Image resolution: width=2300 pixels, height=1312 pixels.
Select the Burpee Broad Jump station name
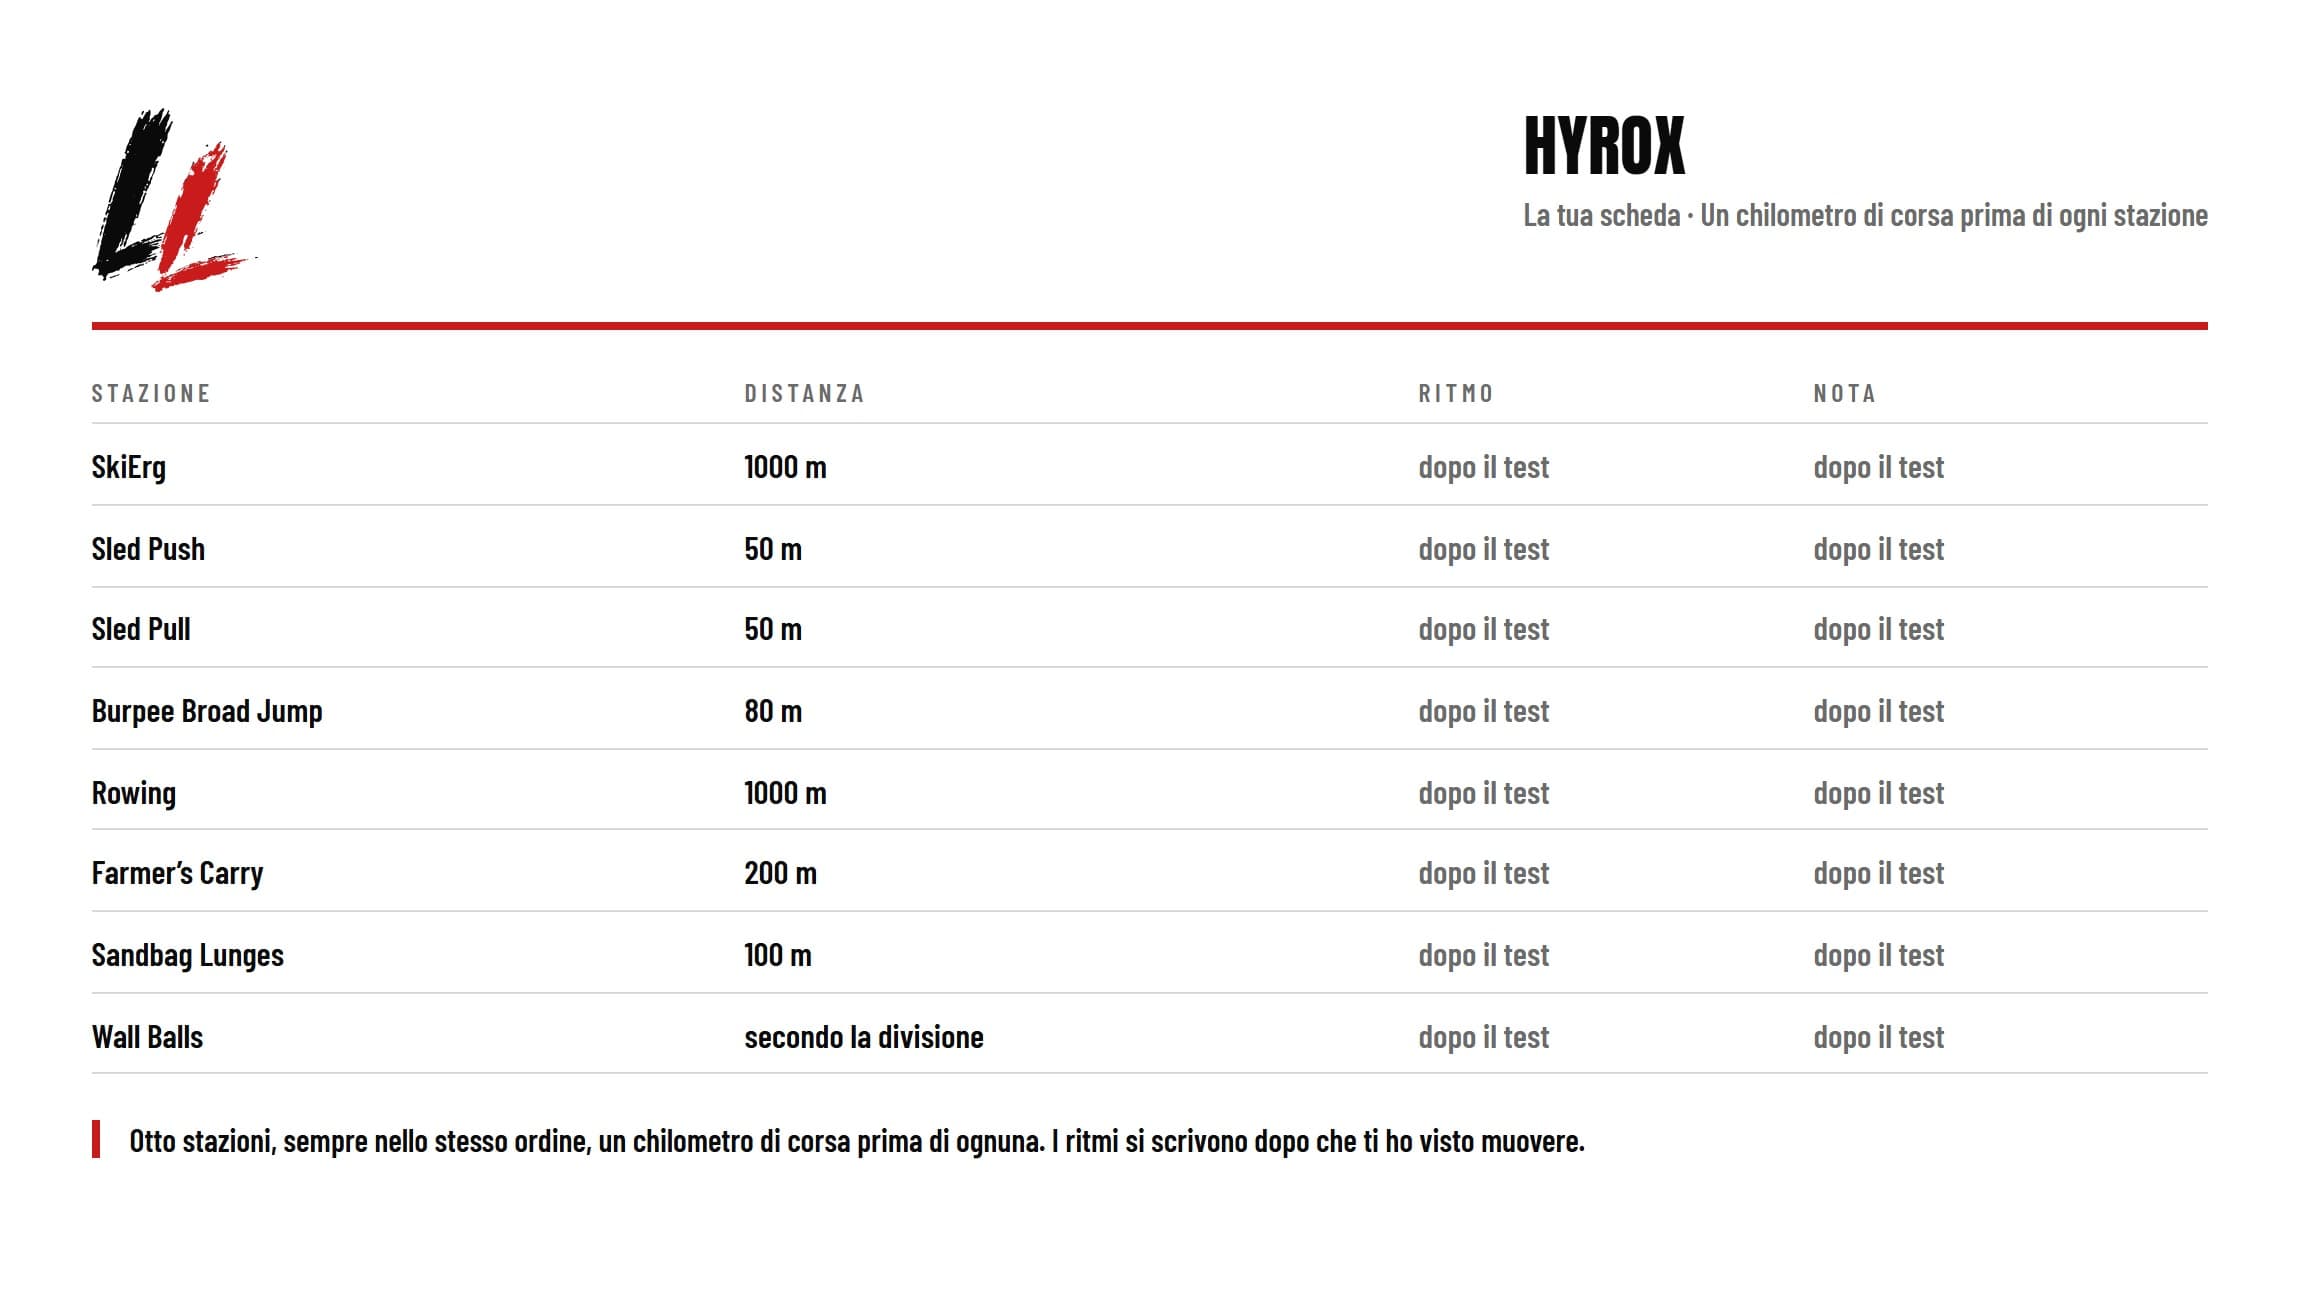[207, 711]
